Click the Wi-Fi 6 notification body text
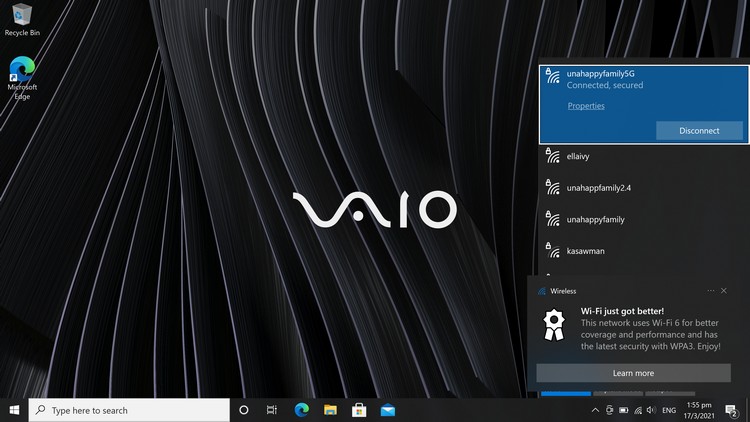This screenshot has width=750, height=422. [651, 334]
